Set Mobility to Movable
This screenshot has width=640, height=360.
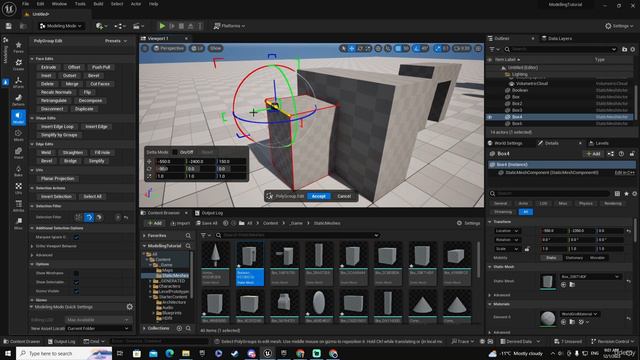point(597,258)
